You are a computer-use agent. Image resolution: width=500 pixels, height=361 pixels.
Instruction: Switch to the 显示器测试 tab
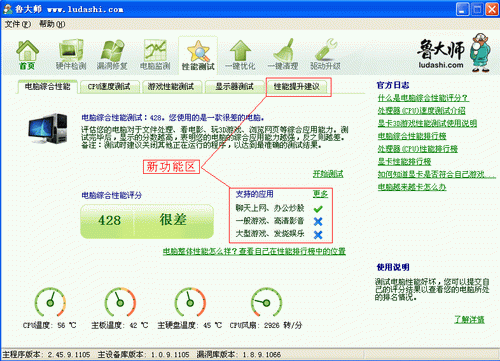234,87
